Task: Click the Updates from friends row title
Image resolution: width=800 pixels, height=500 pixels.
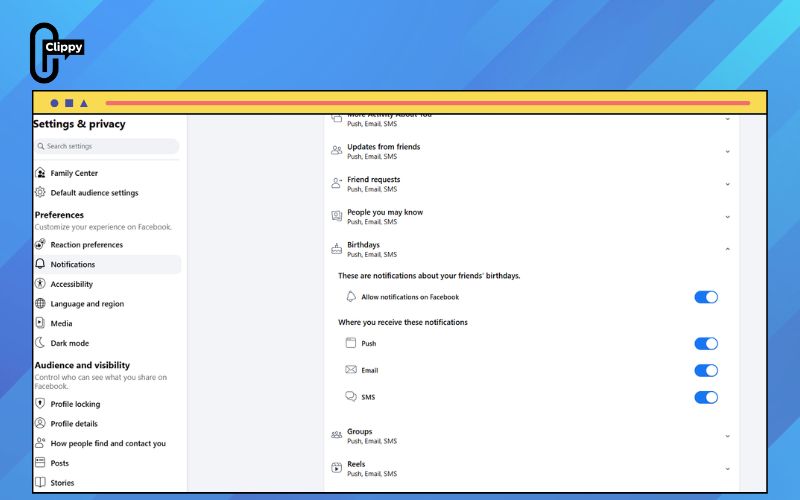Action: [384, 147]
